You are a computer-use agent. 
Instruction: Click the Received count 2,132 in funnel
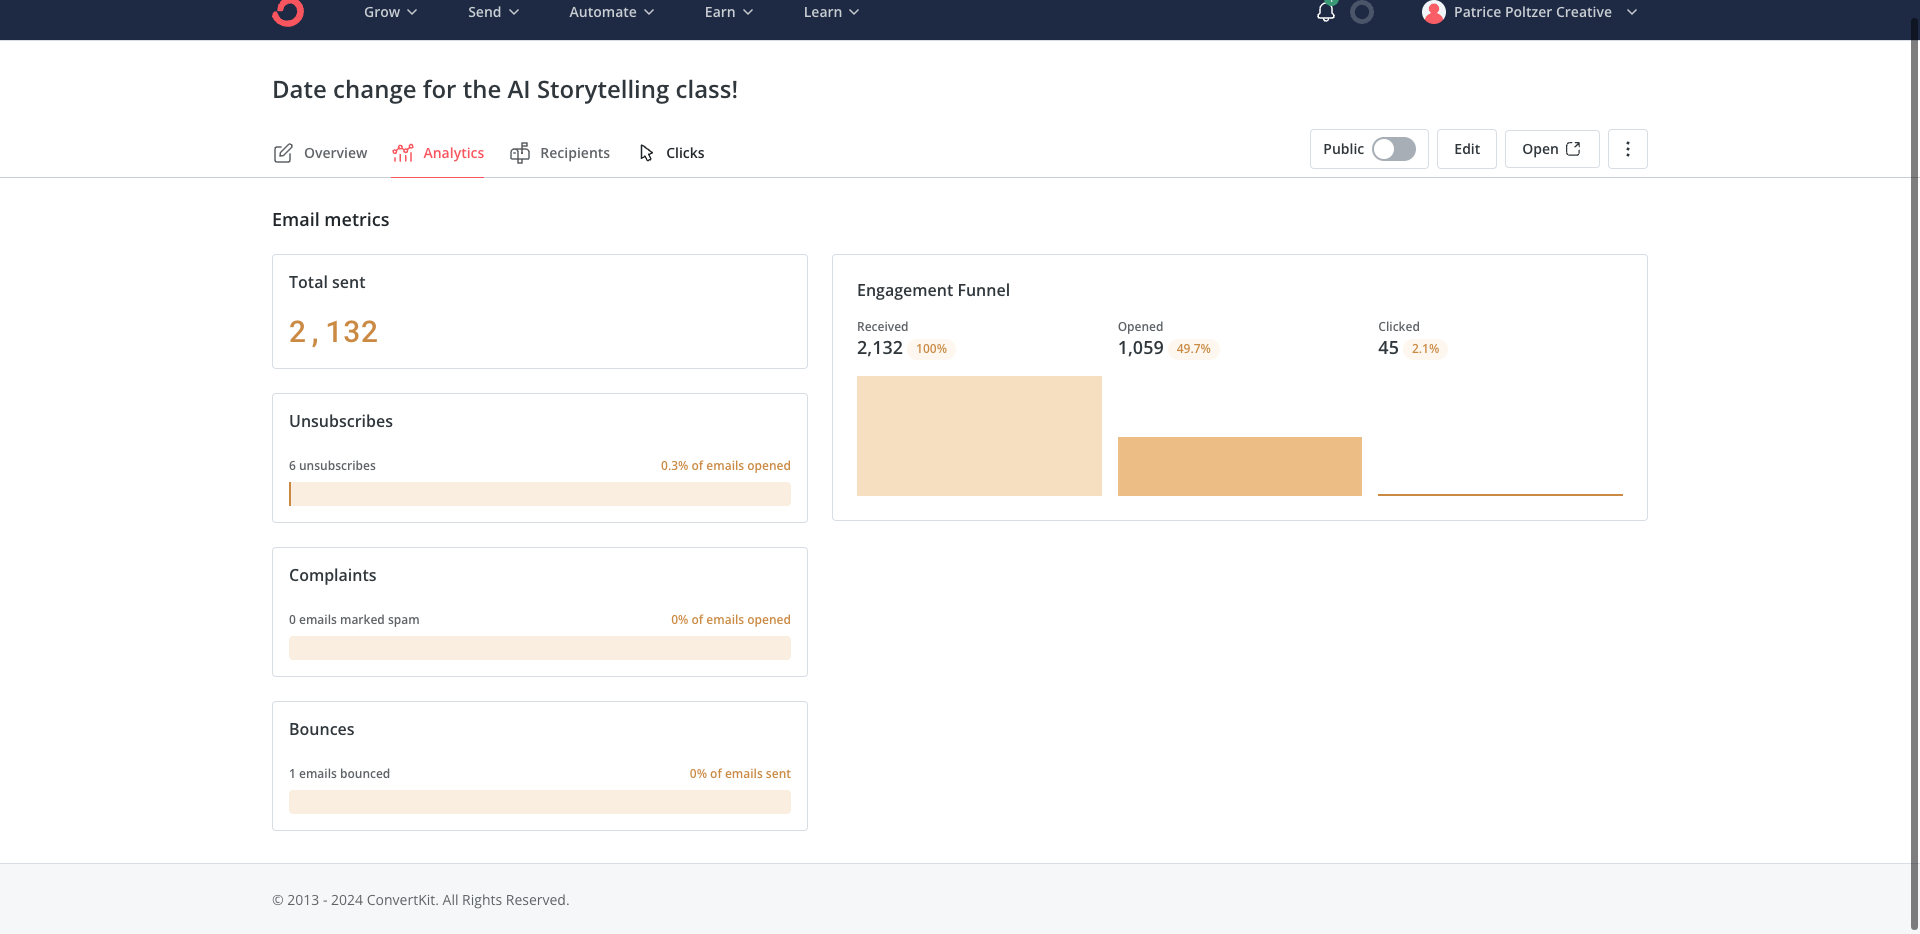coord(880,348)
